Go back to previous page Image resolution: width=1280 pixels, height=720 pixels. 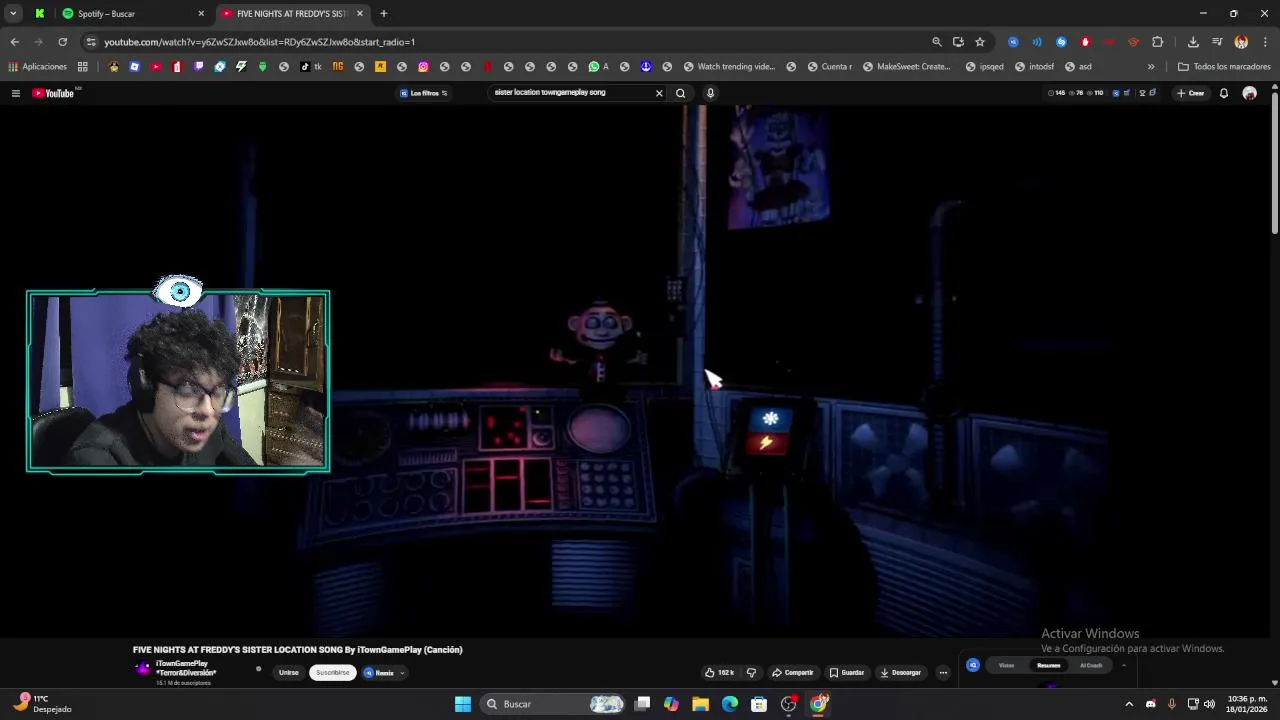tap(14, 42)
